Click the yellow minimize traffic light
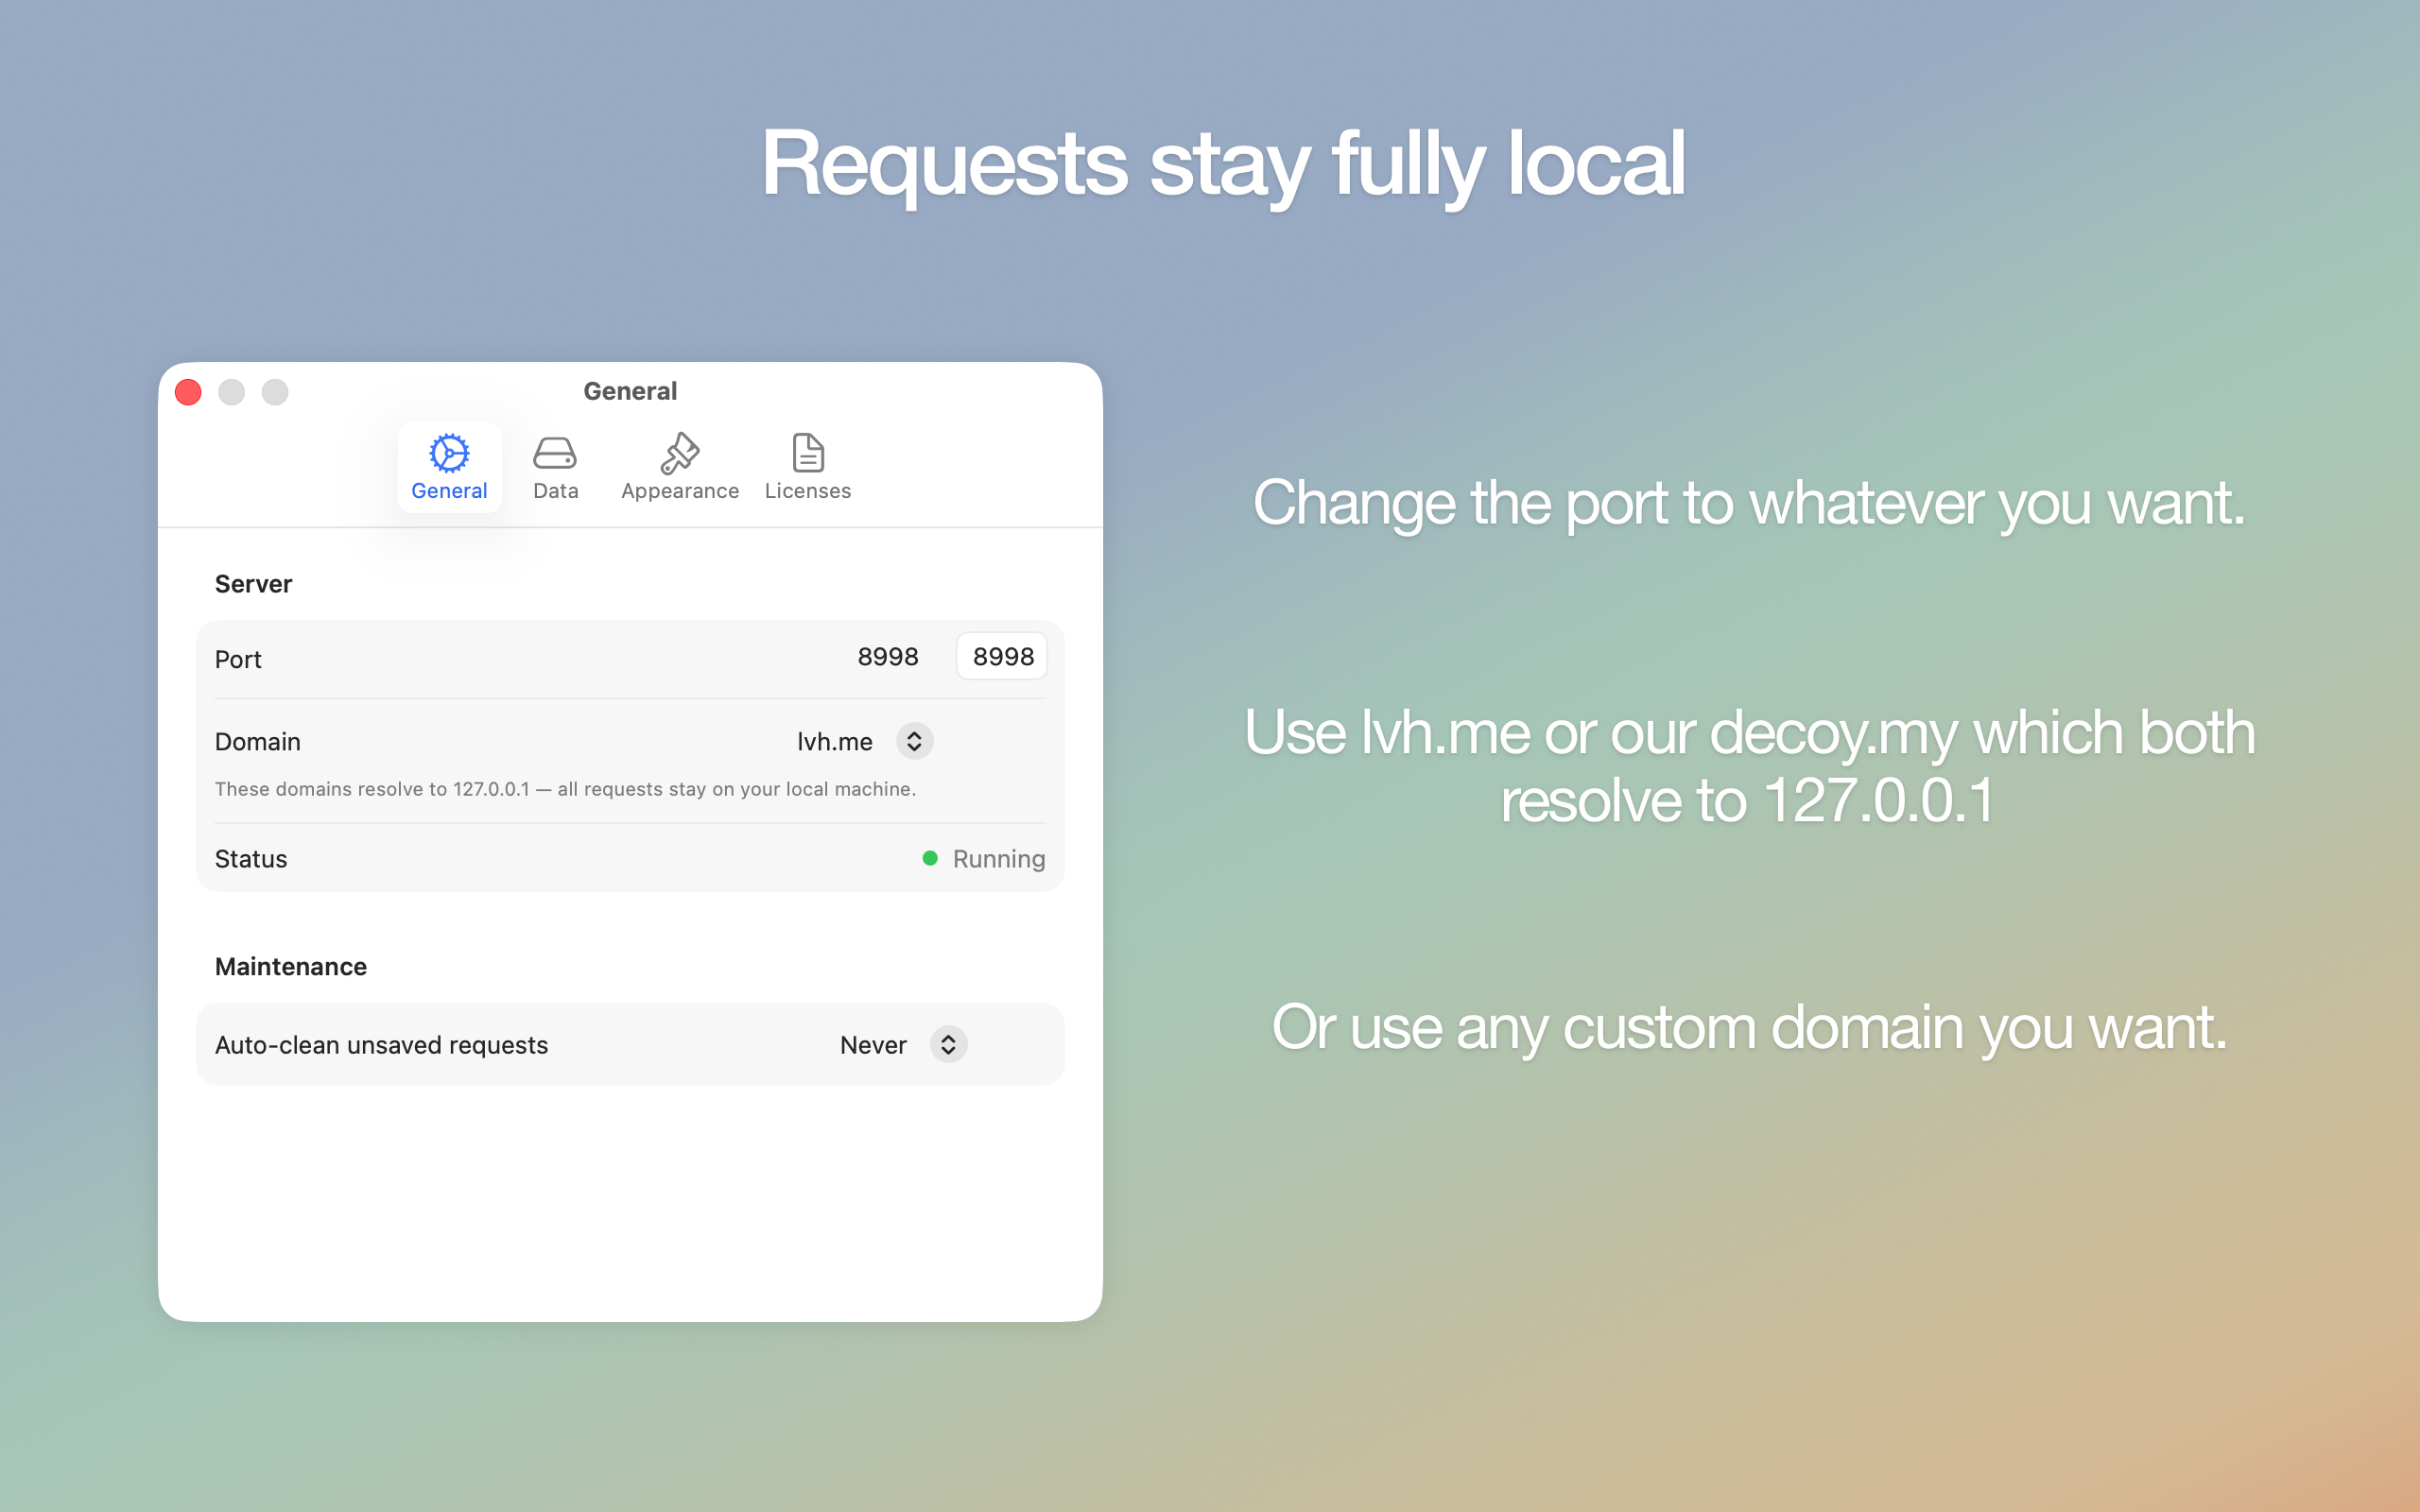 pos(231,392)
